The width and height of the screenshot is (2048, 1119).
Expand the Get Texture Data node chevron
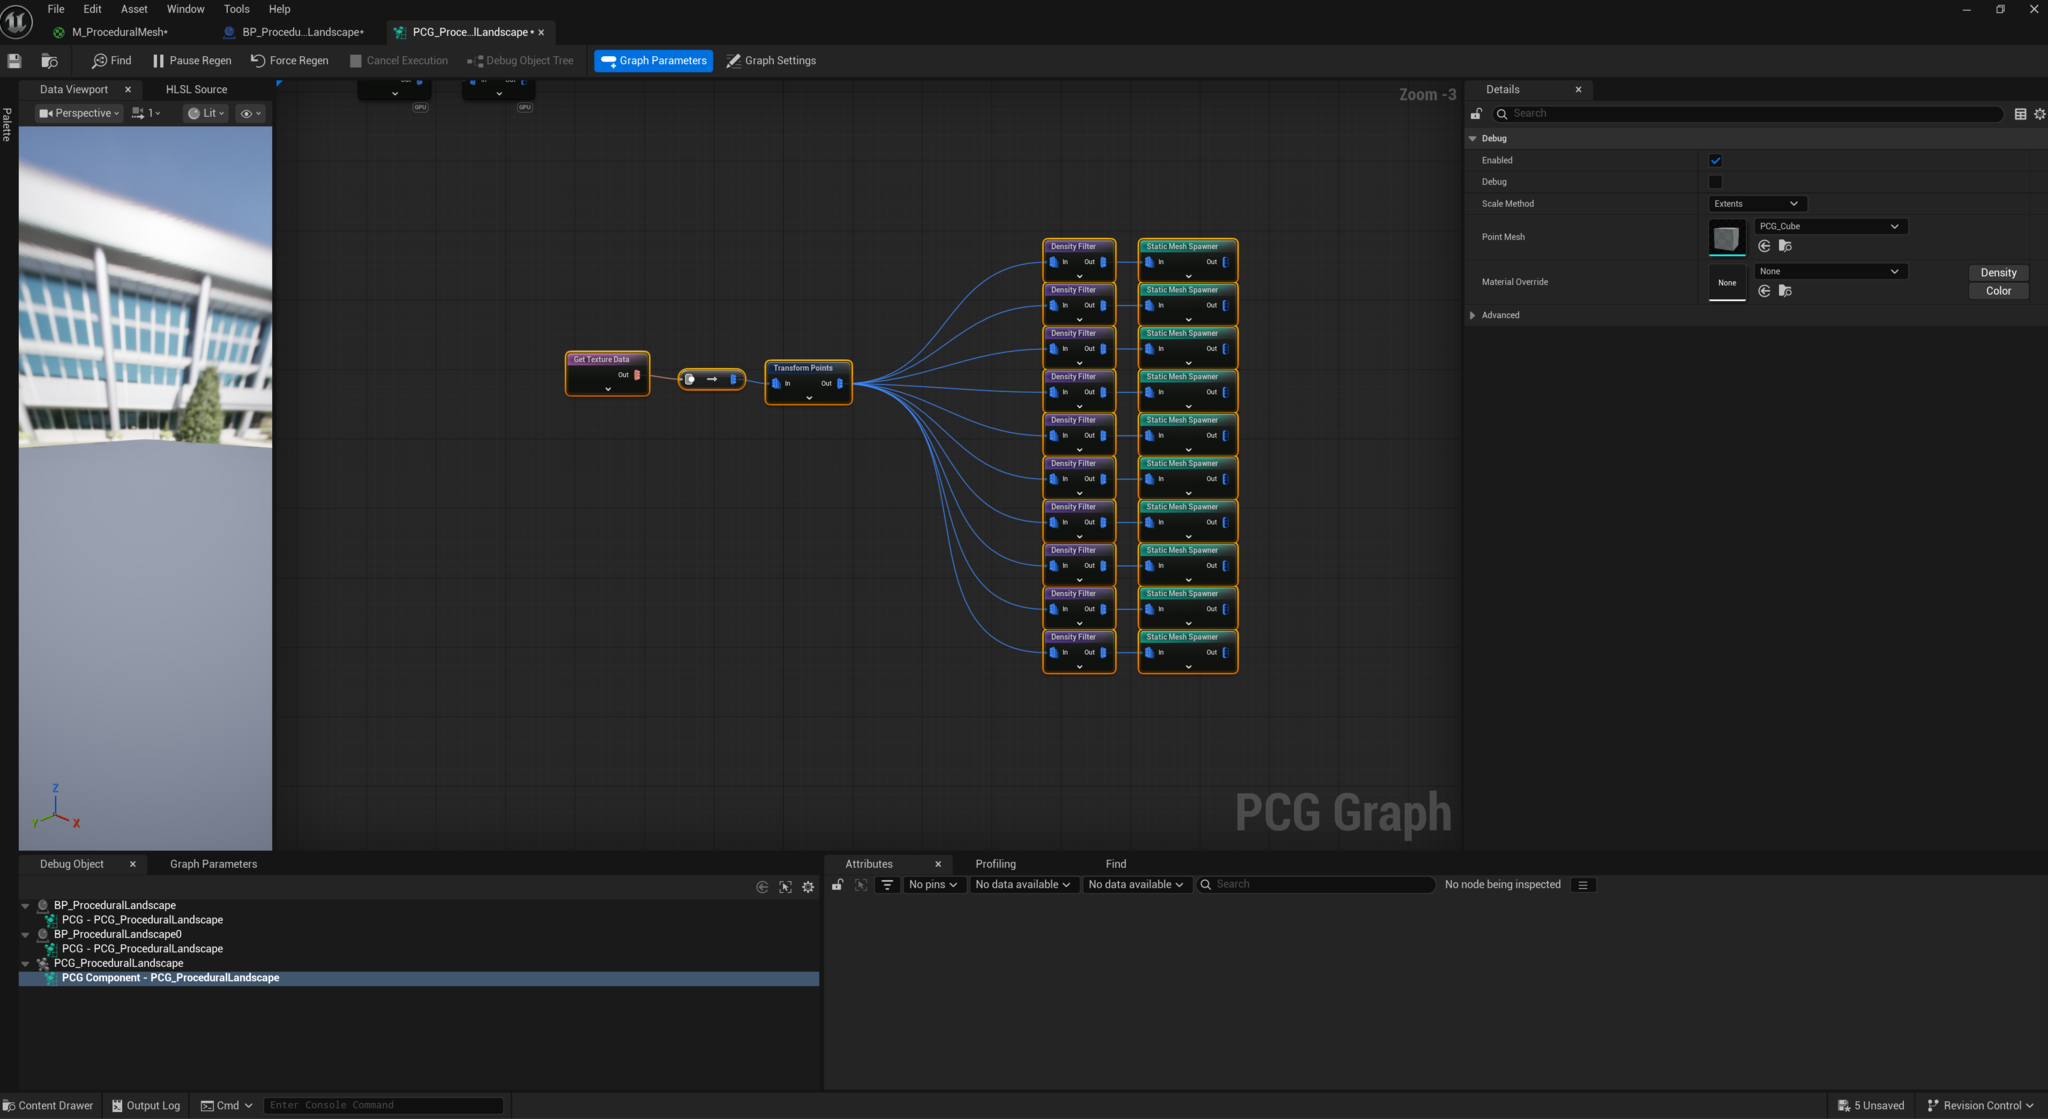click(608, 389)
